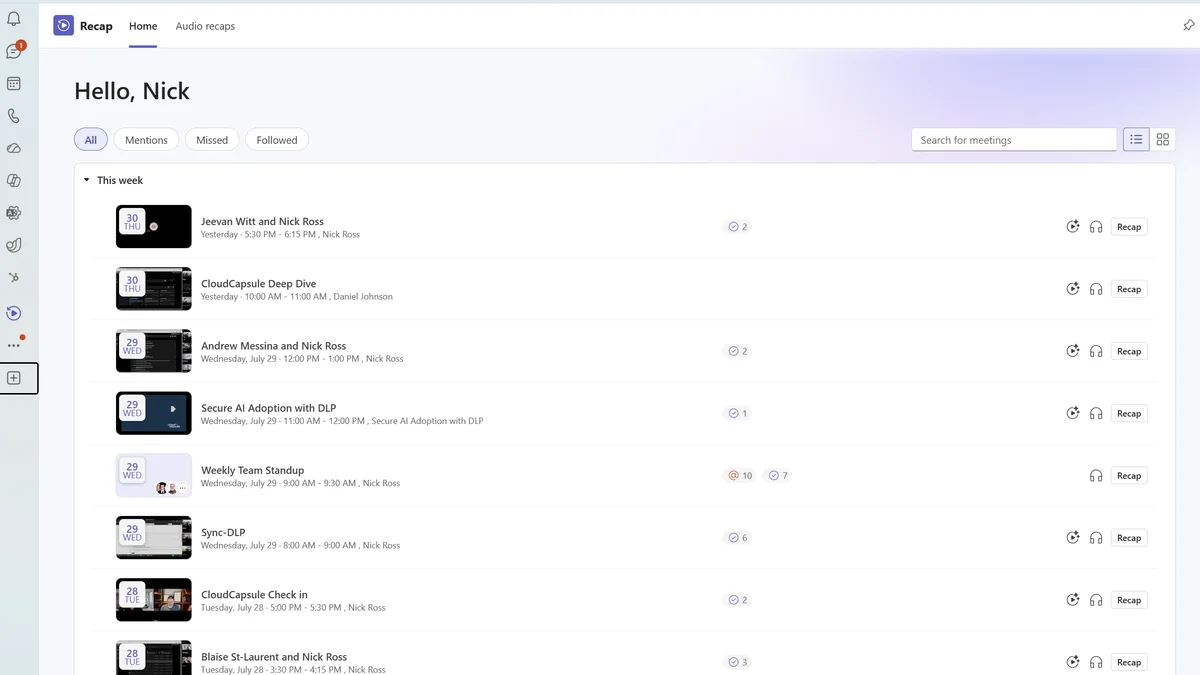This screenshot has height=675, width=1200.
Task: Listen to audio recap for Jeevan Witt meeting
Action: tap(1096, 227)
